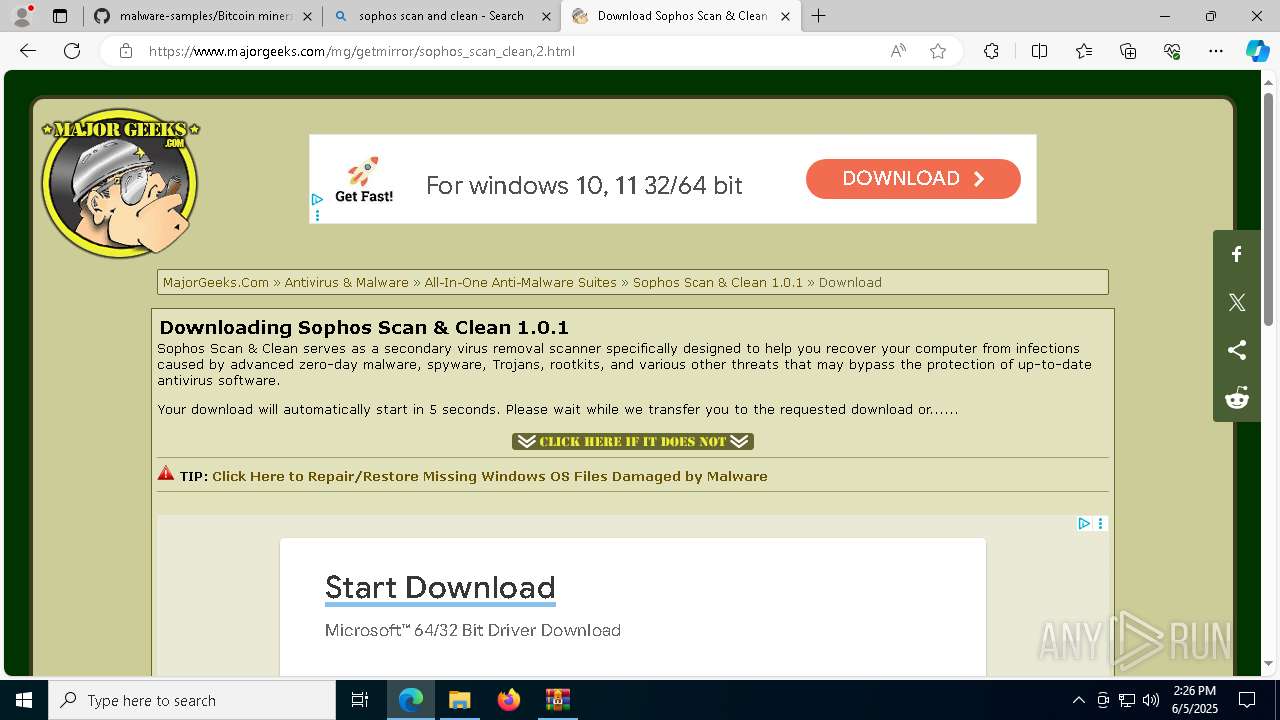
Task: Open Sophos Scan & Clean 1.0.1 breadcrumb
Action: [718, 283]
